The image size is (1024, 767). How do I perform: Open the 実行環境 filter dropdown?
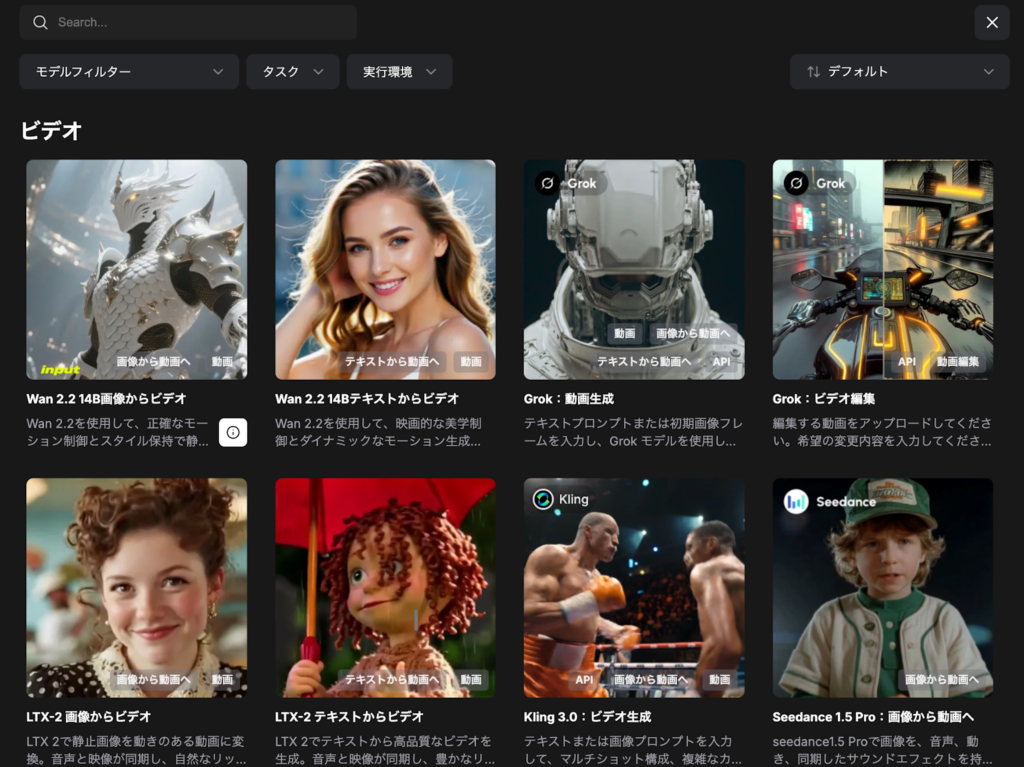pos(399,72)
